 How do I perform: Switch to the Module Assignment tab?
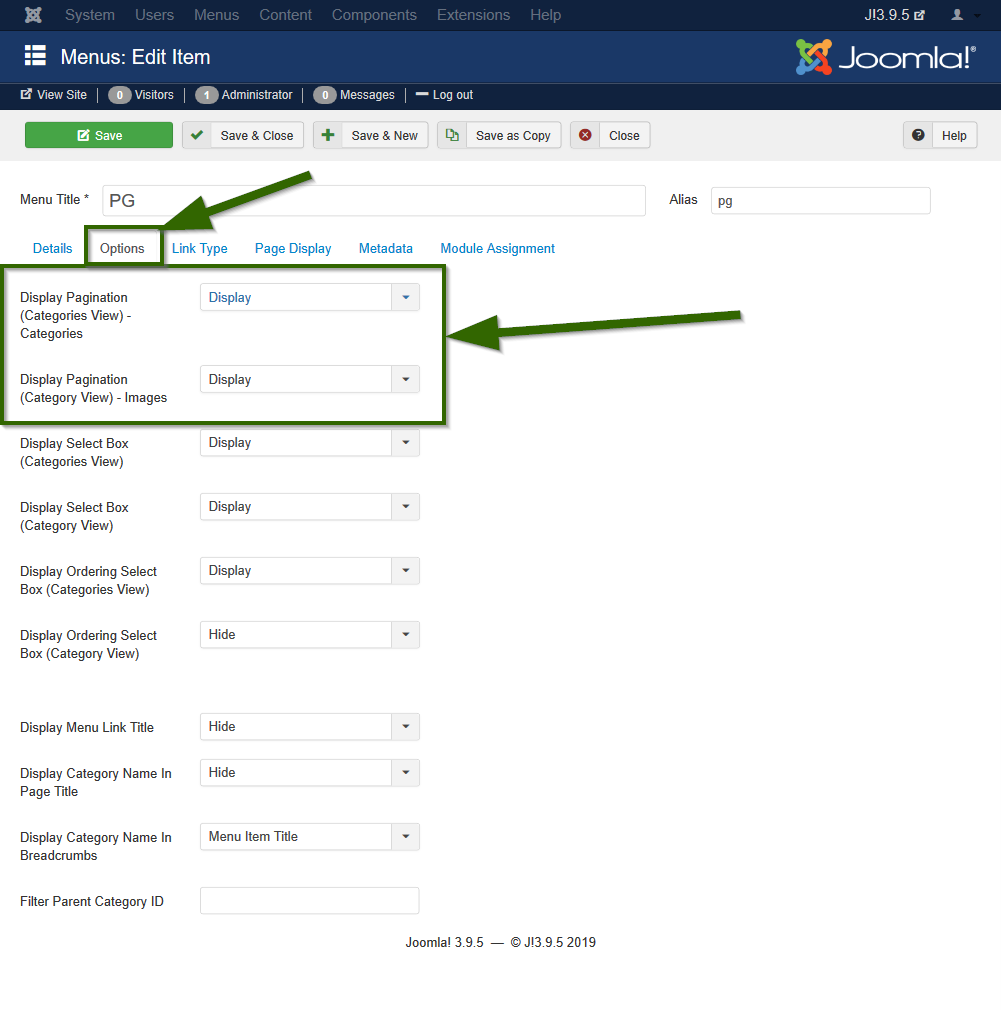pos(497,248)
